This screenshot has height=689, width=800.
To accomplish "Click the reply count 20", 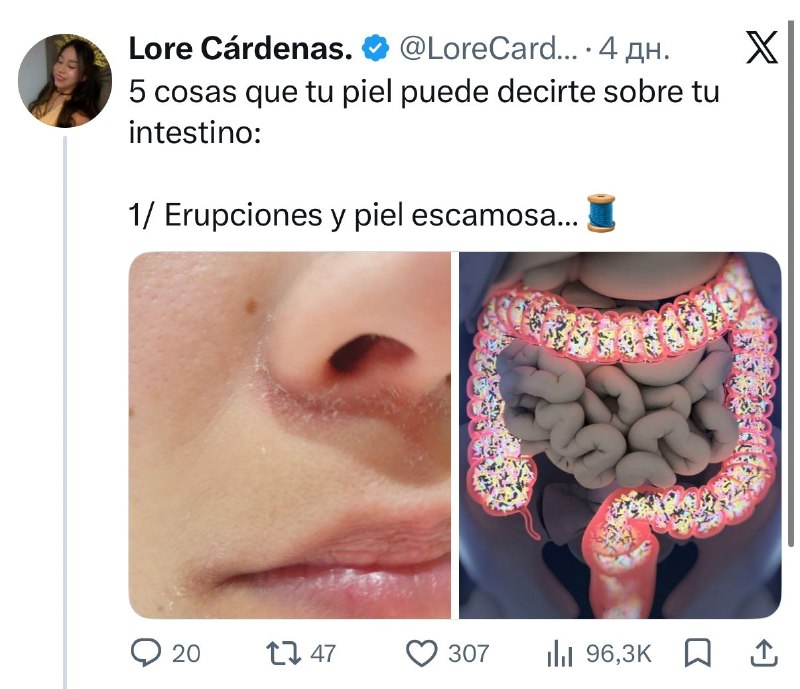I will [186, 654].
